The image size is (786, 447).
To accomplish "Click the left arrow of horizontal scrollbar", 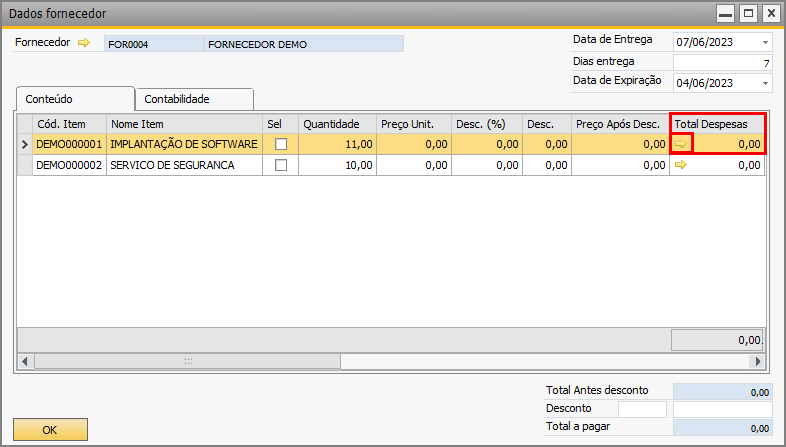I will 25,361.
